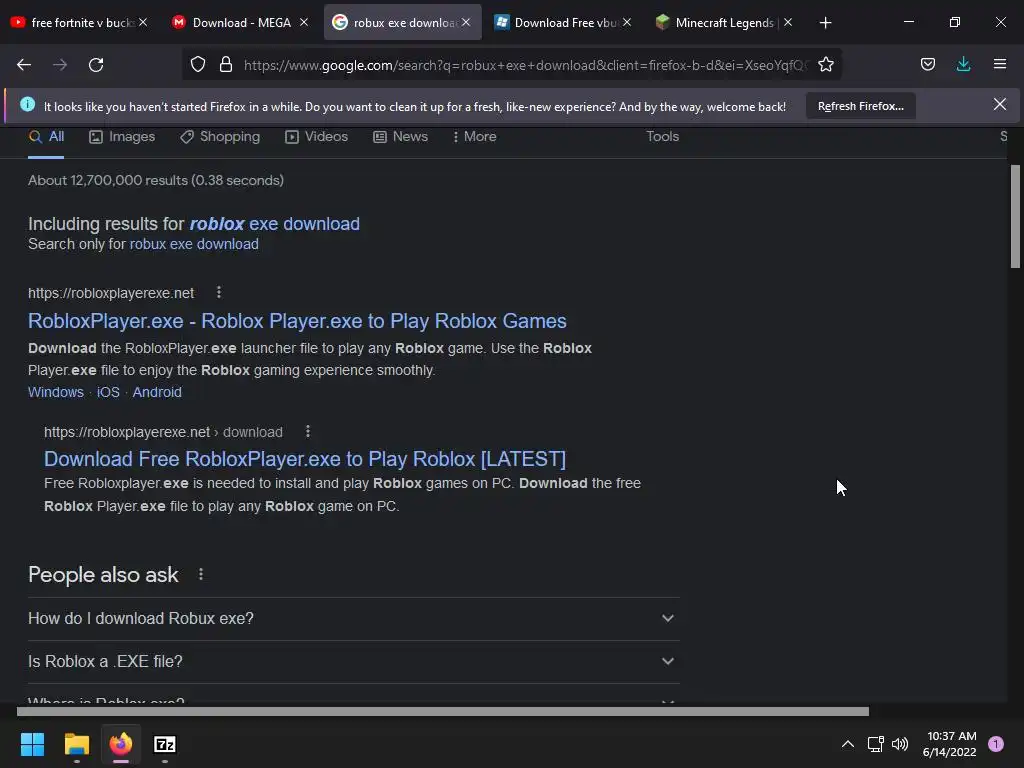Search only for 'robux exe download'
The height and width of the screenshot is (768, 1024).
pyautogui.click(x=194, y=244)
